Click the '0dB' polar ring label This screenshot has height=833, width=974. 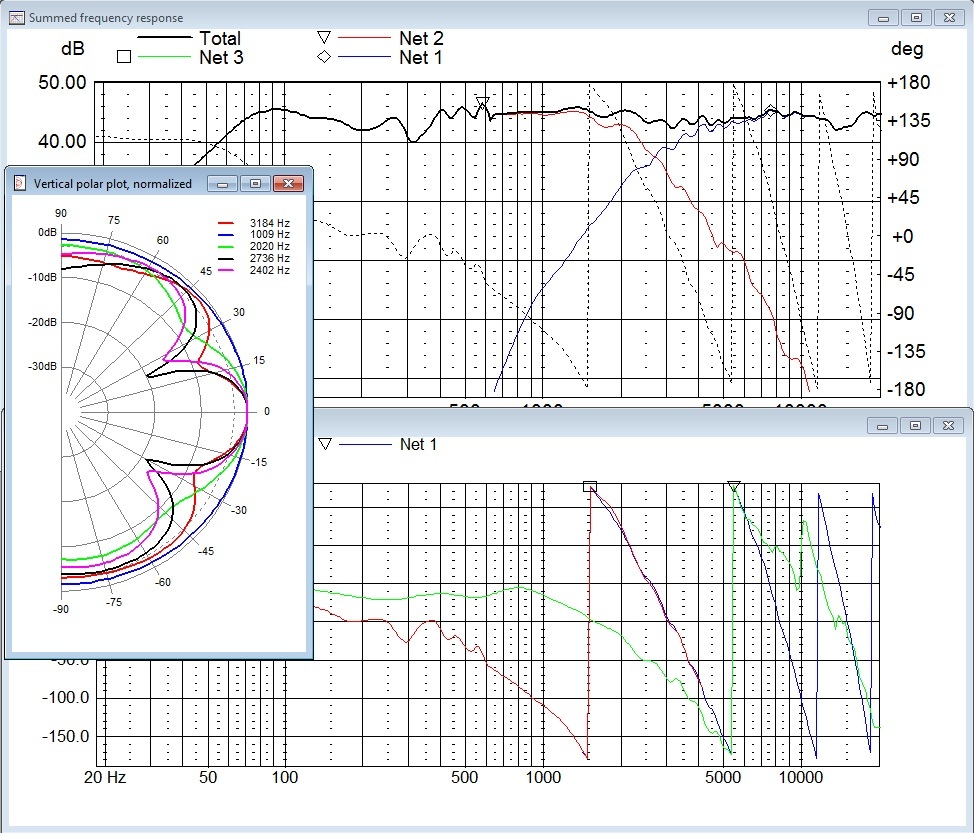(47, 232)
